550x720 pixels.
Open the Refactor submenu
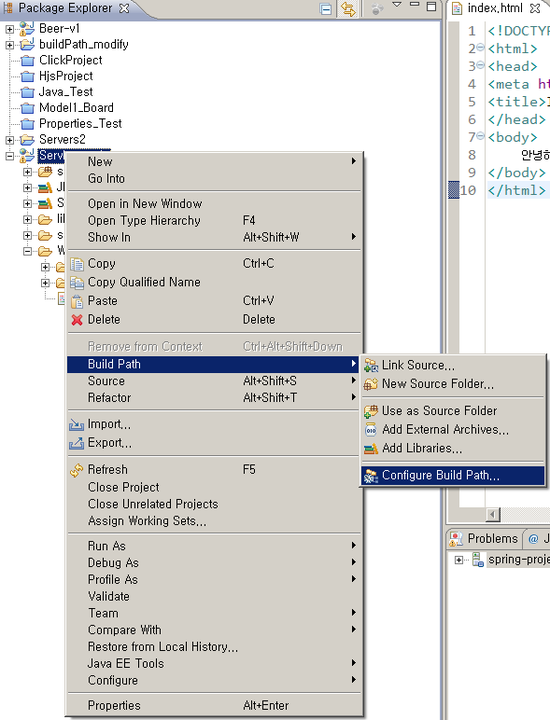point(213,398)
